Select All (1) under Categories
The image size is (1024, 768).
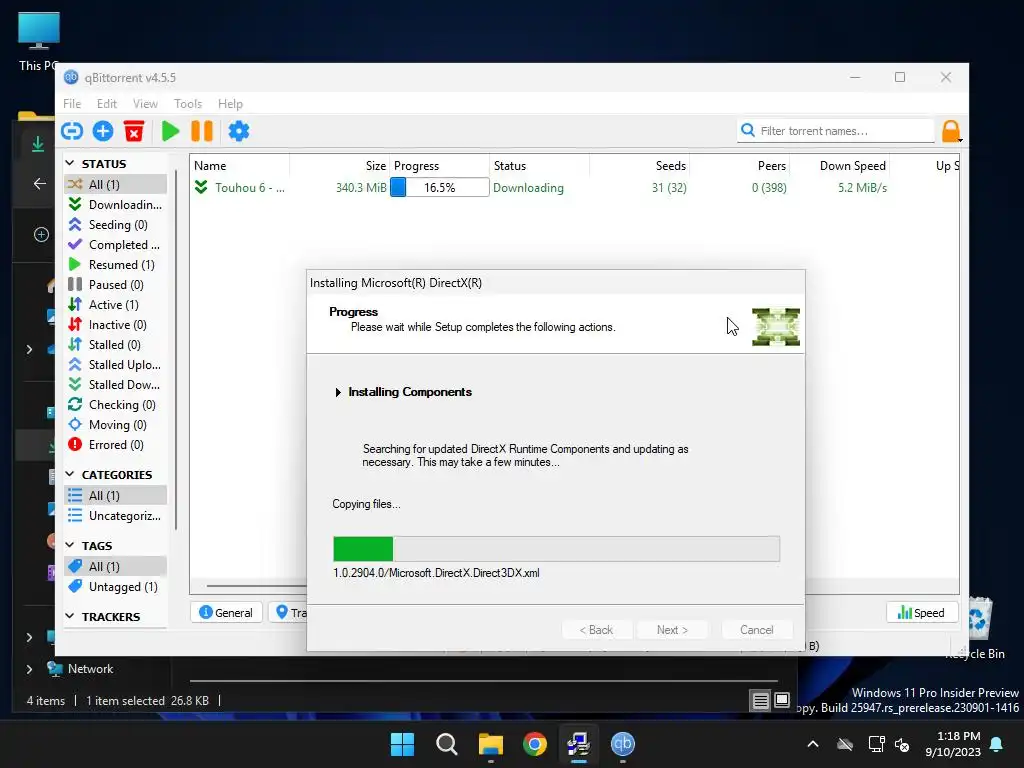[x=116, y=496]
